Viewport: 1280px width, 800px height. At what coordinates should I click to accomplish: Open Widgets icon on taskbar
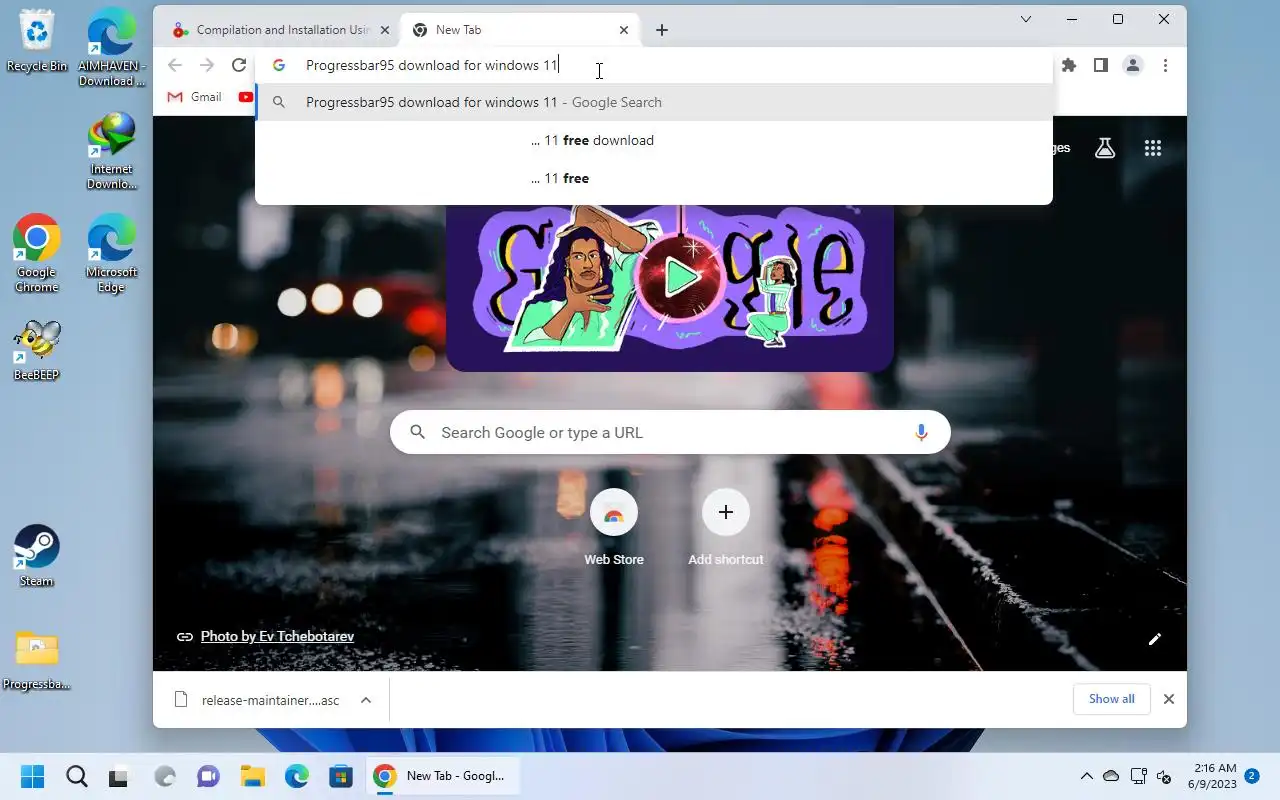164,776
